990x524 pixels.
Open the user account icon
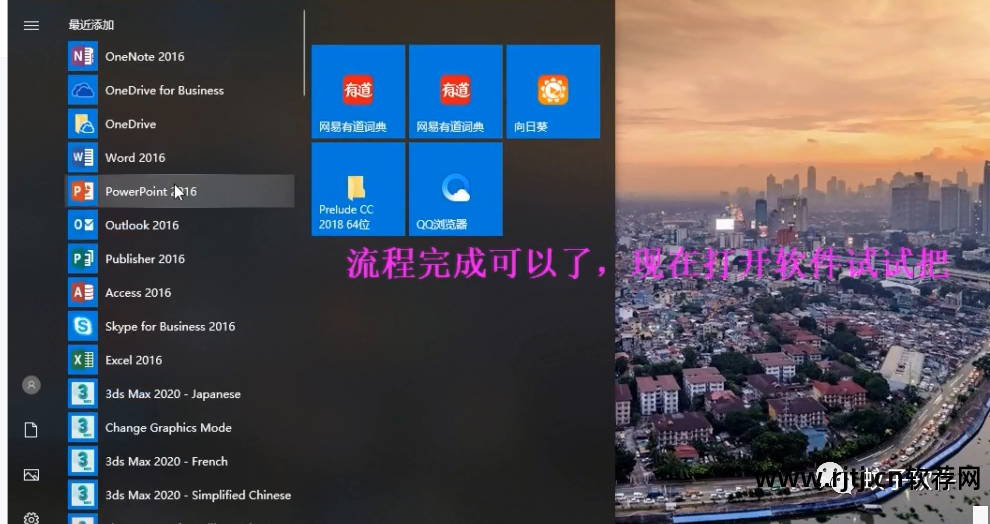(x=31, y=385)
